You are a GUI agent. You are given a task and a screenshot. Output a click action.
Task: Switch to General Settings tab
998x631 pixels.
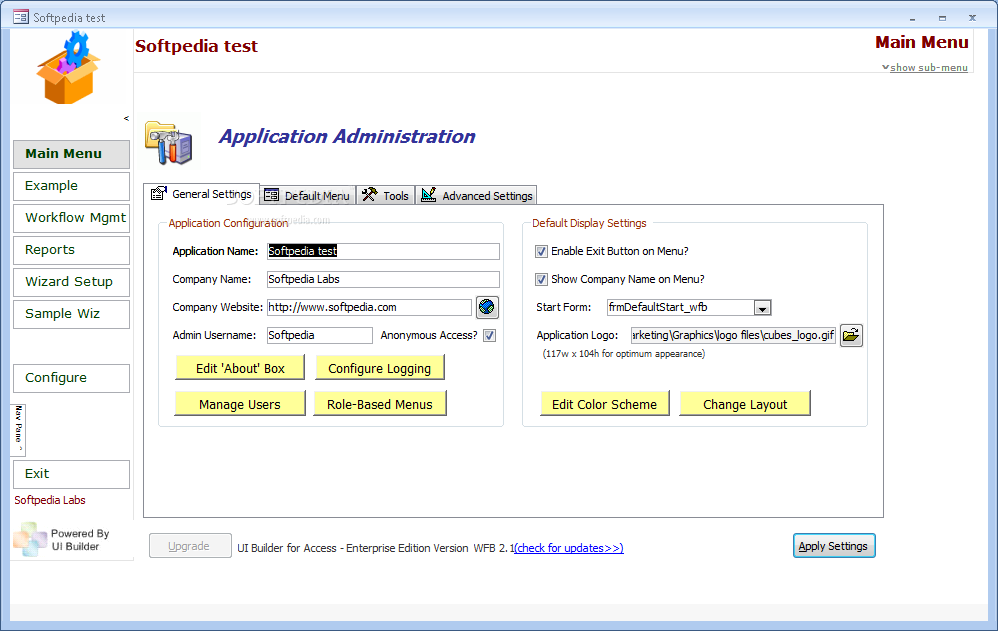click(202, 194)
